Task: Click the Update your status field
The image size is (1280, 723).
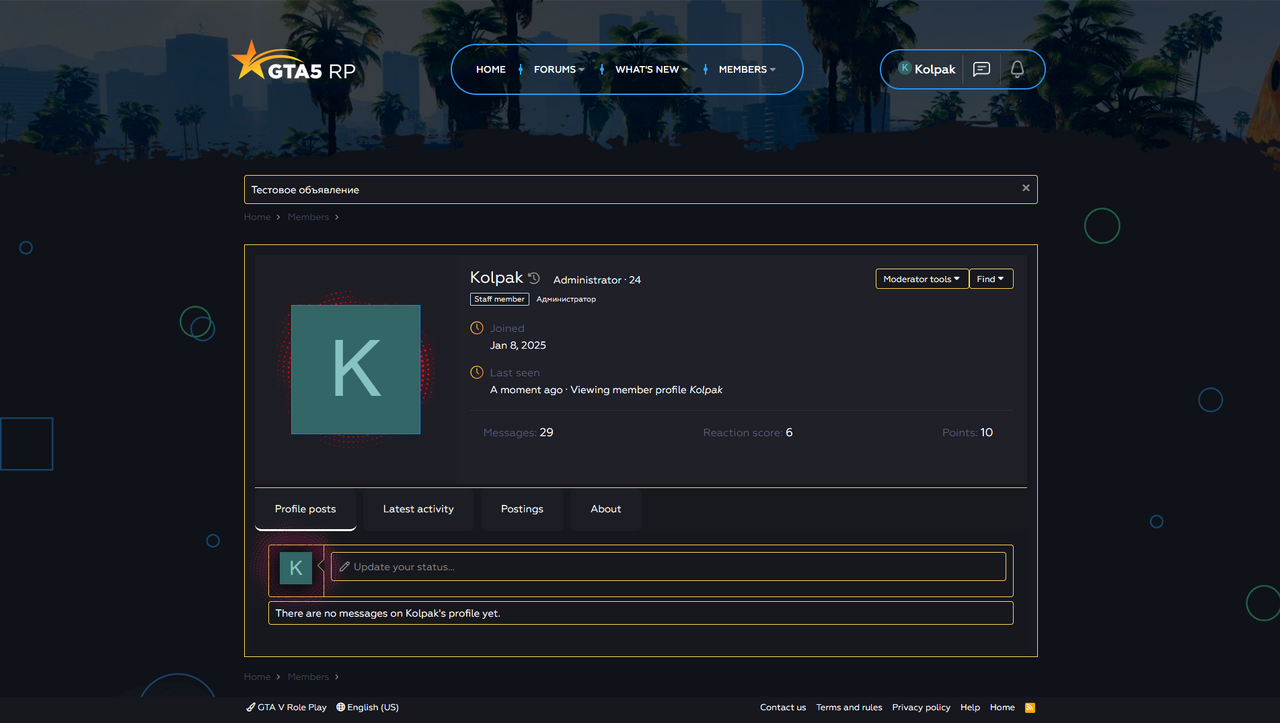Action: click(668, 567)
